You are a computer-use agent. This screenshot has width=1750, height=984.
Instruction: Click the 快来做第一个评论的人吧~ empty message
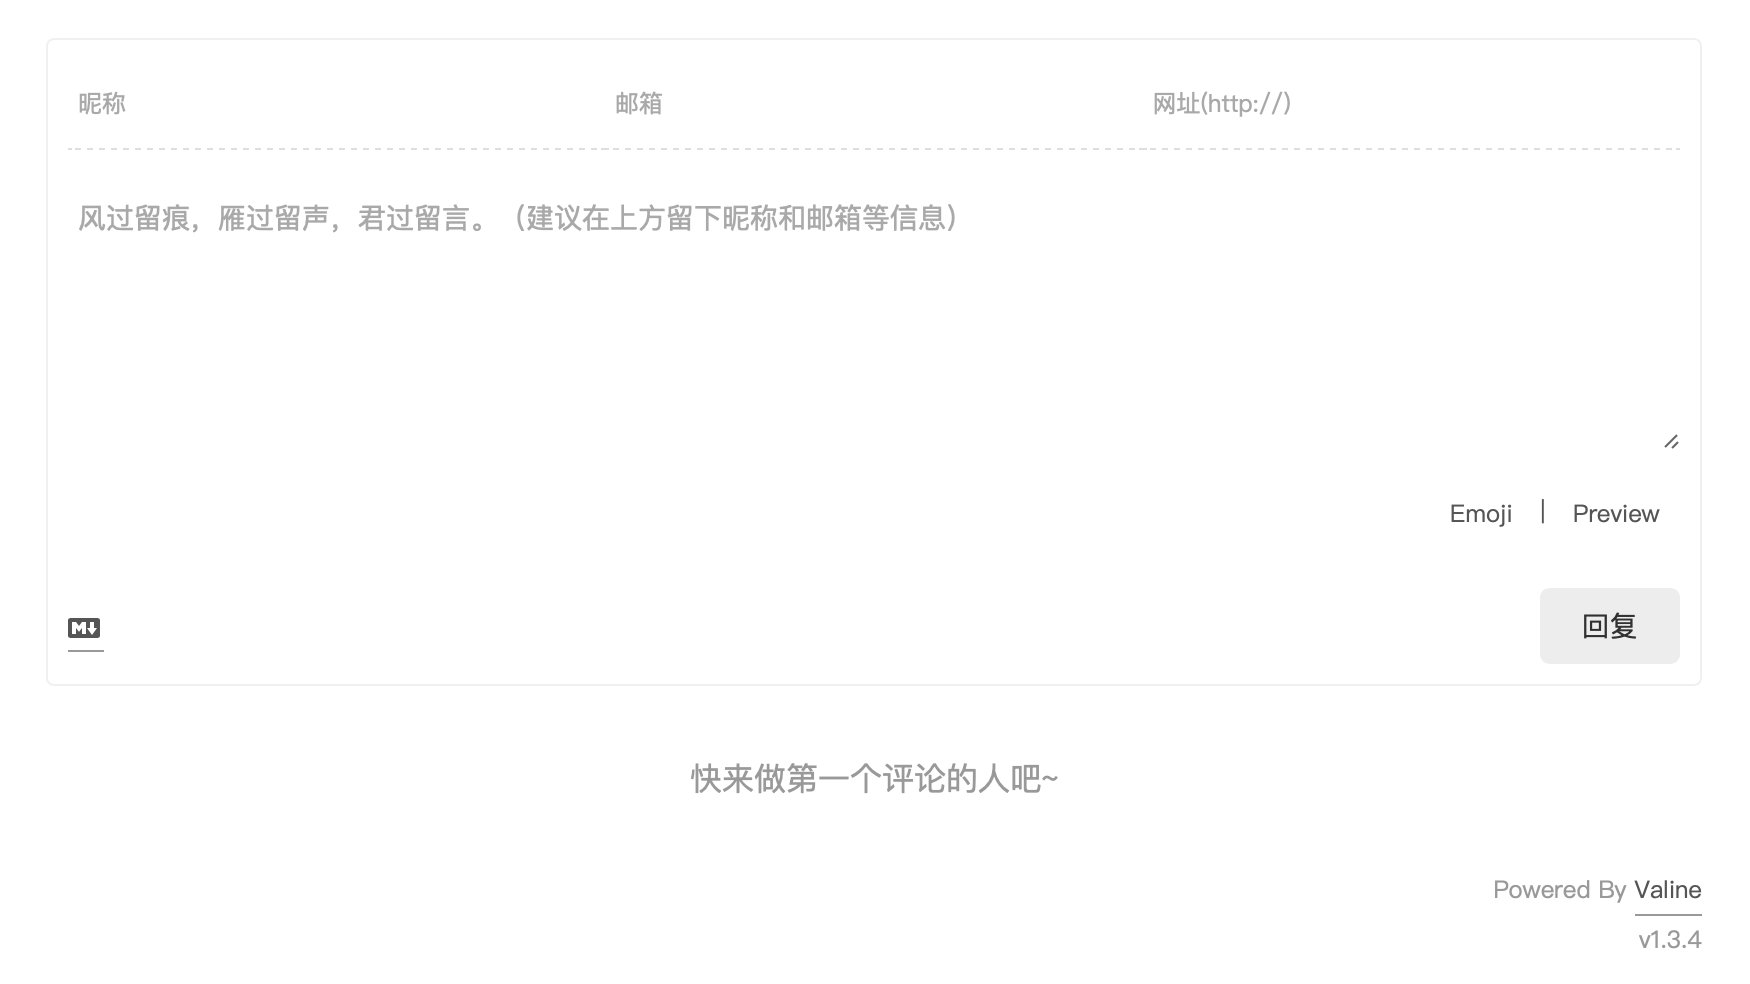coord(874,779)
